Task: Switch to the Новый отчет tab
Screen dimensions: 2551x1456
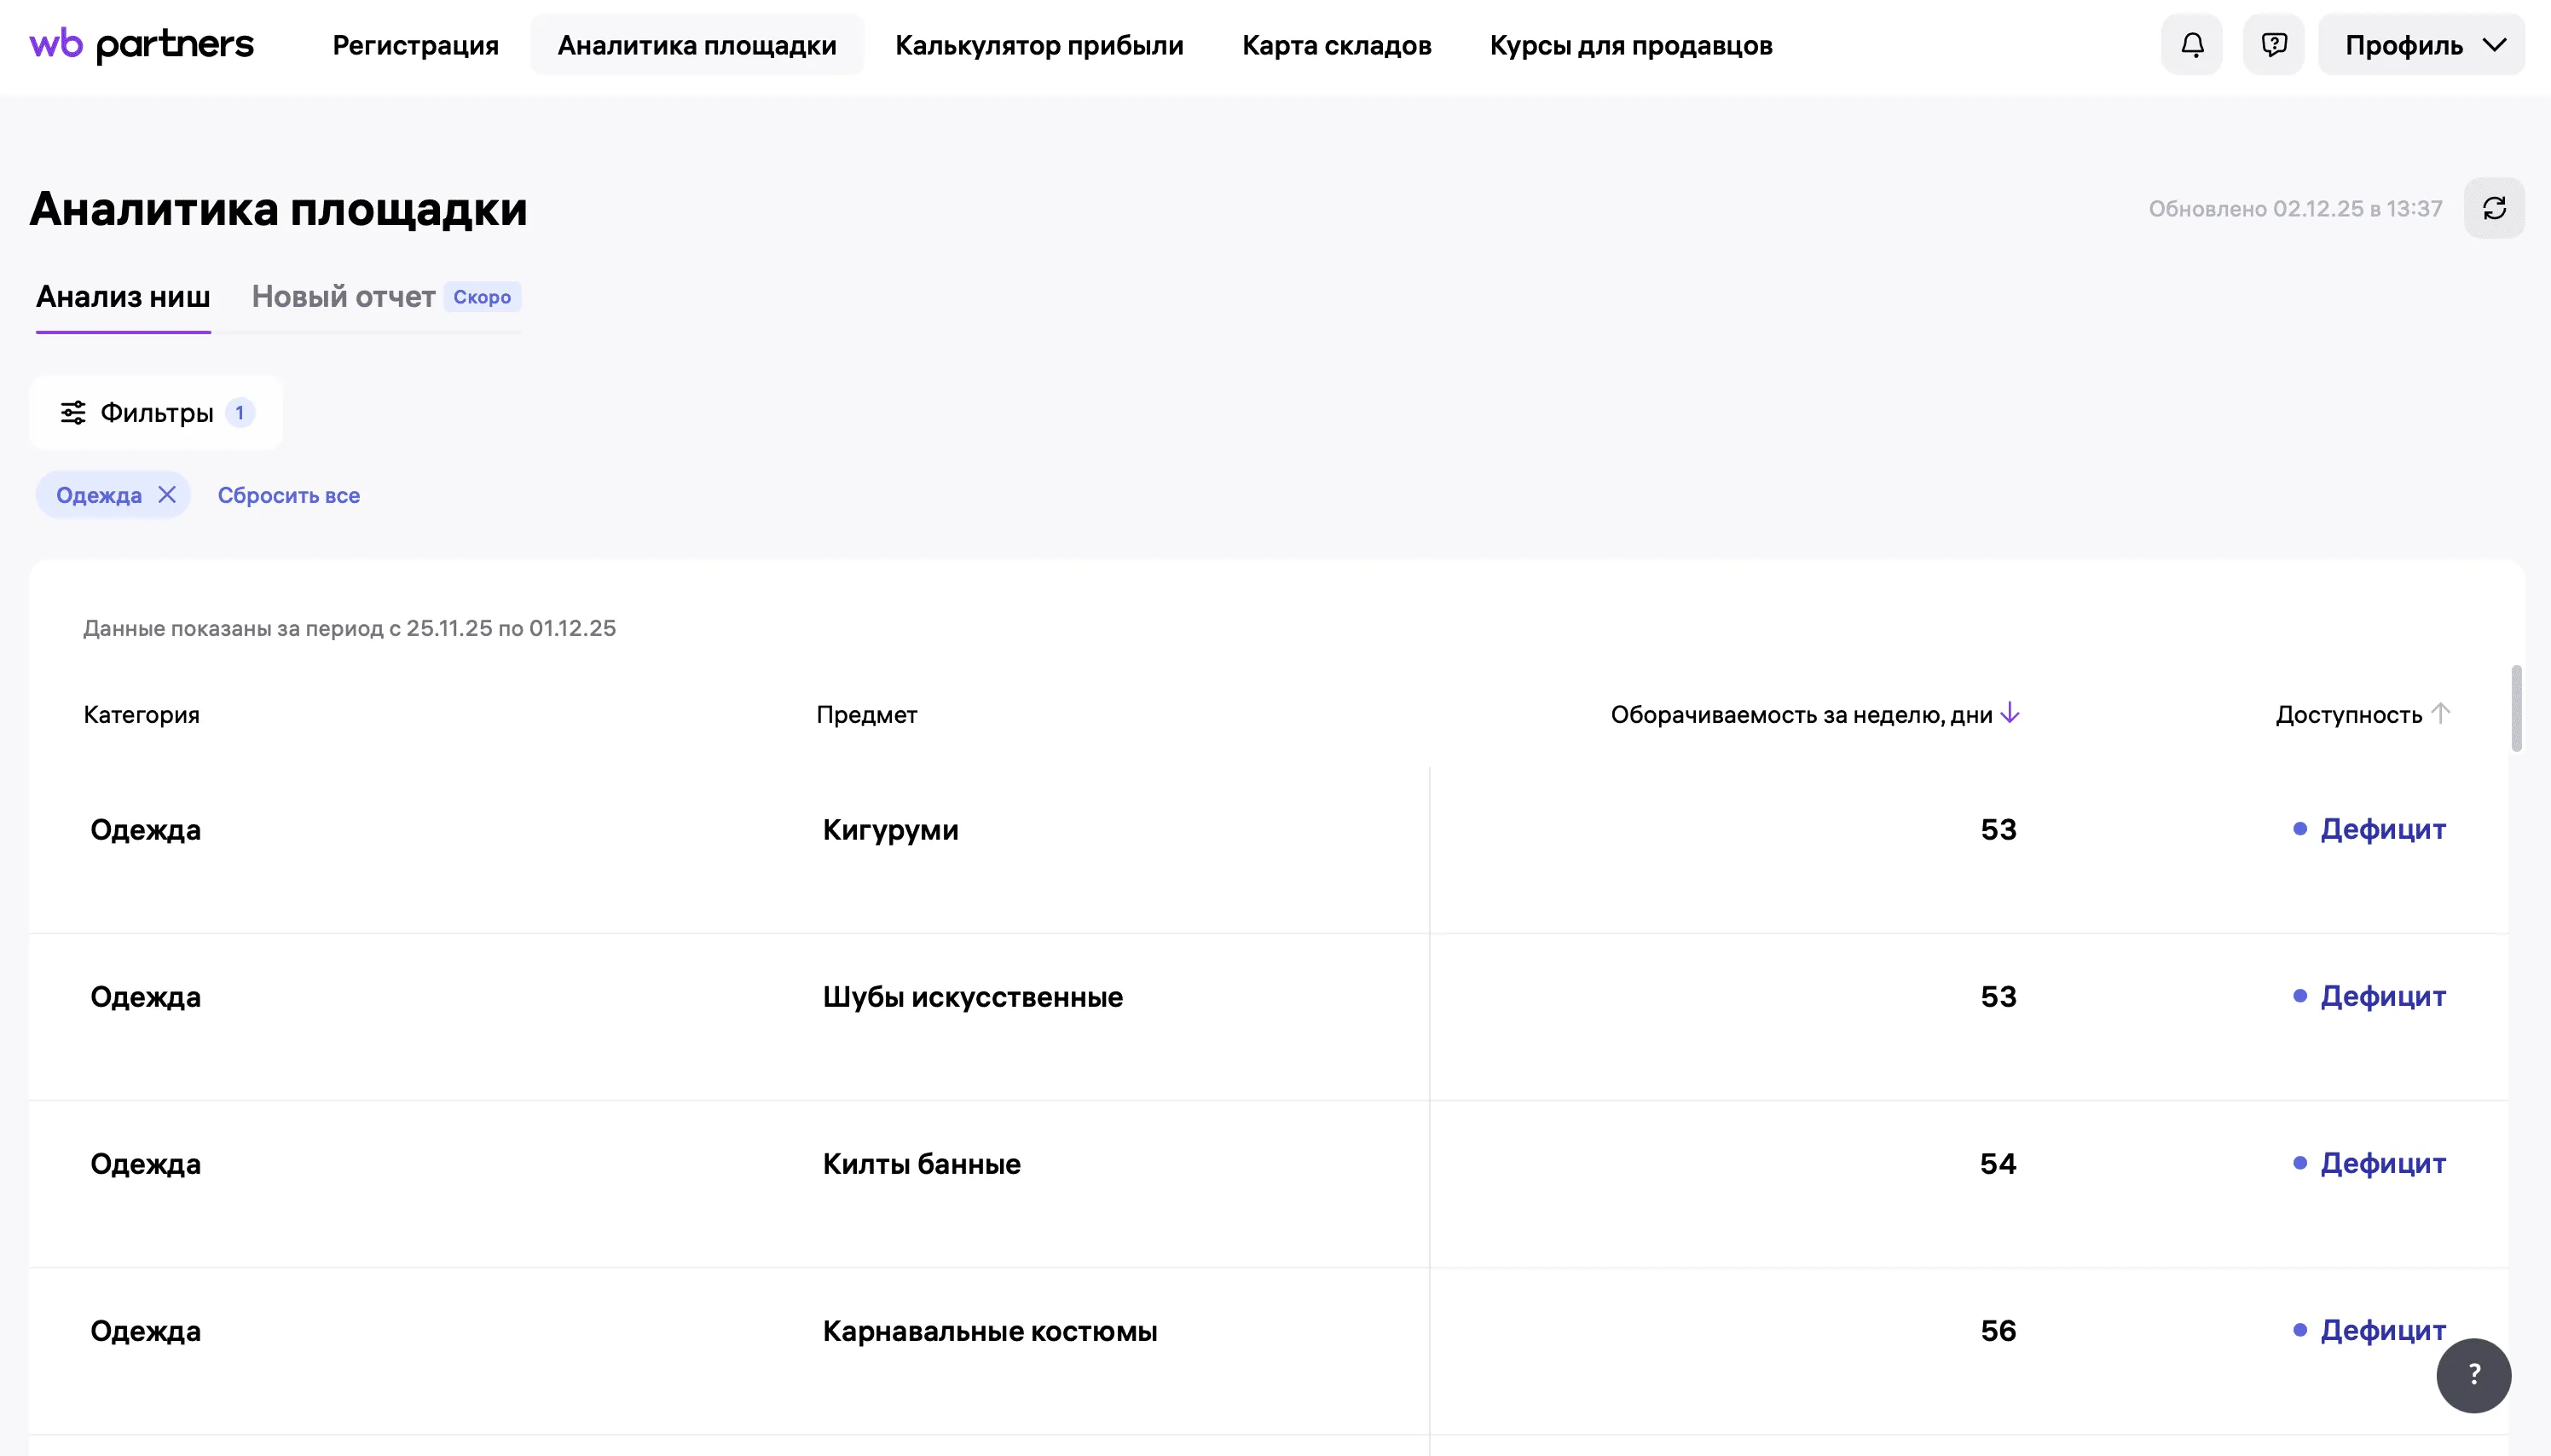Action: [344, 296]
